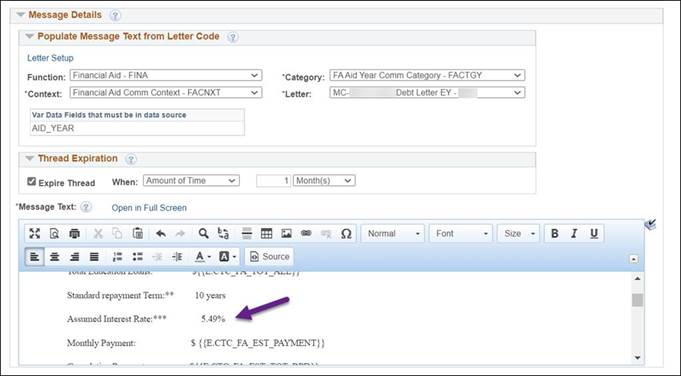Collapse Populate Message Text from Letter Code
681x376 pixels.
click(x=30, y=36)
